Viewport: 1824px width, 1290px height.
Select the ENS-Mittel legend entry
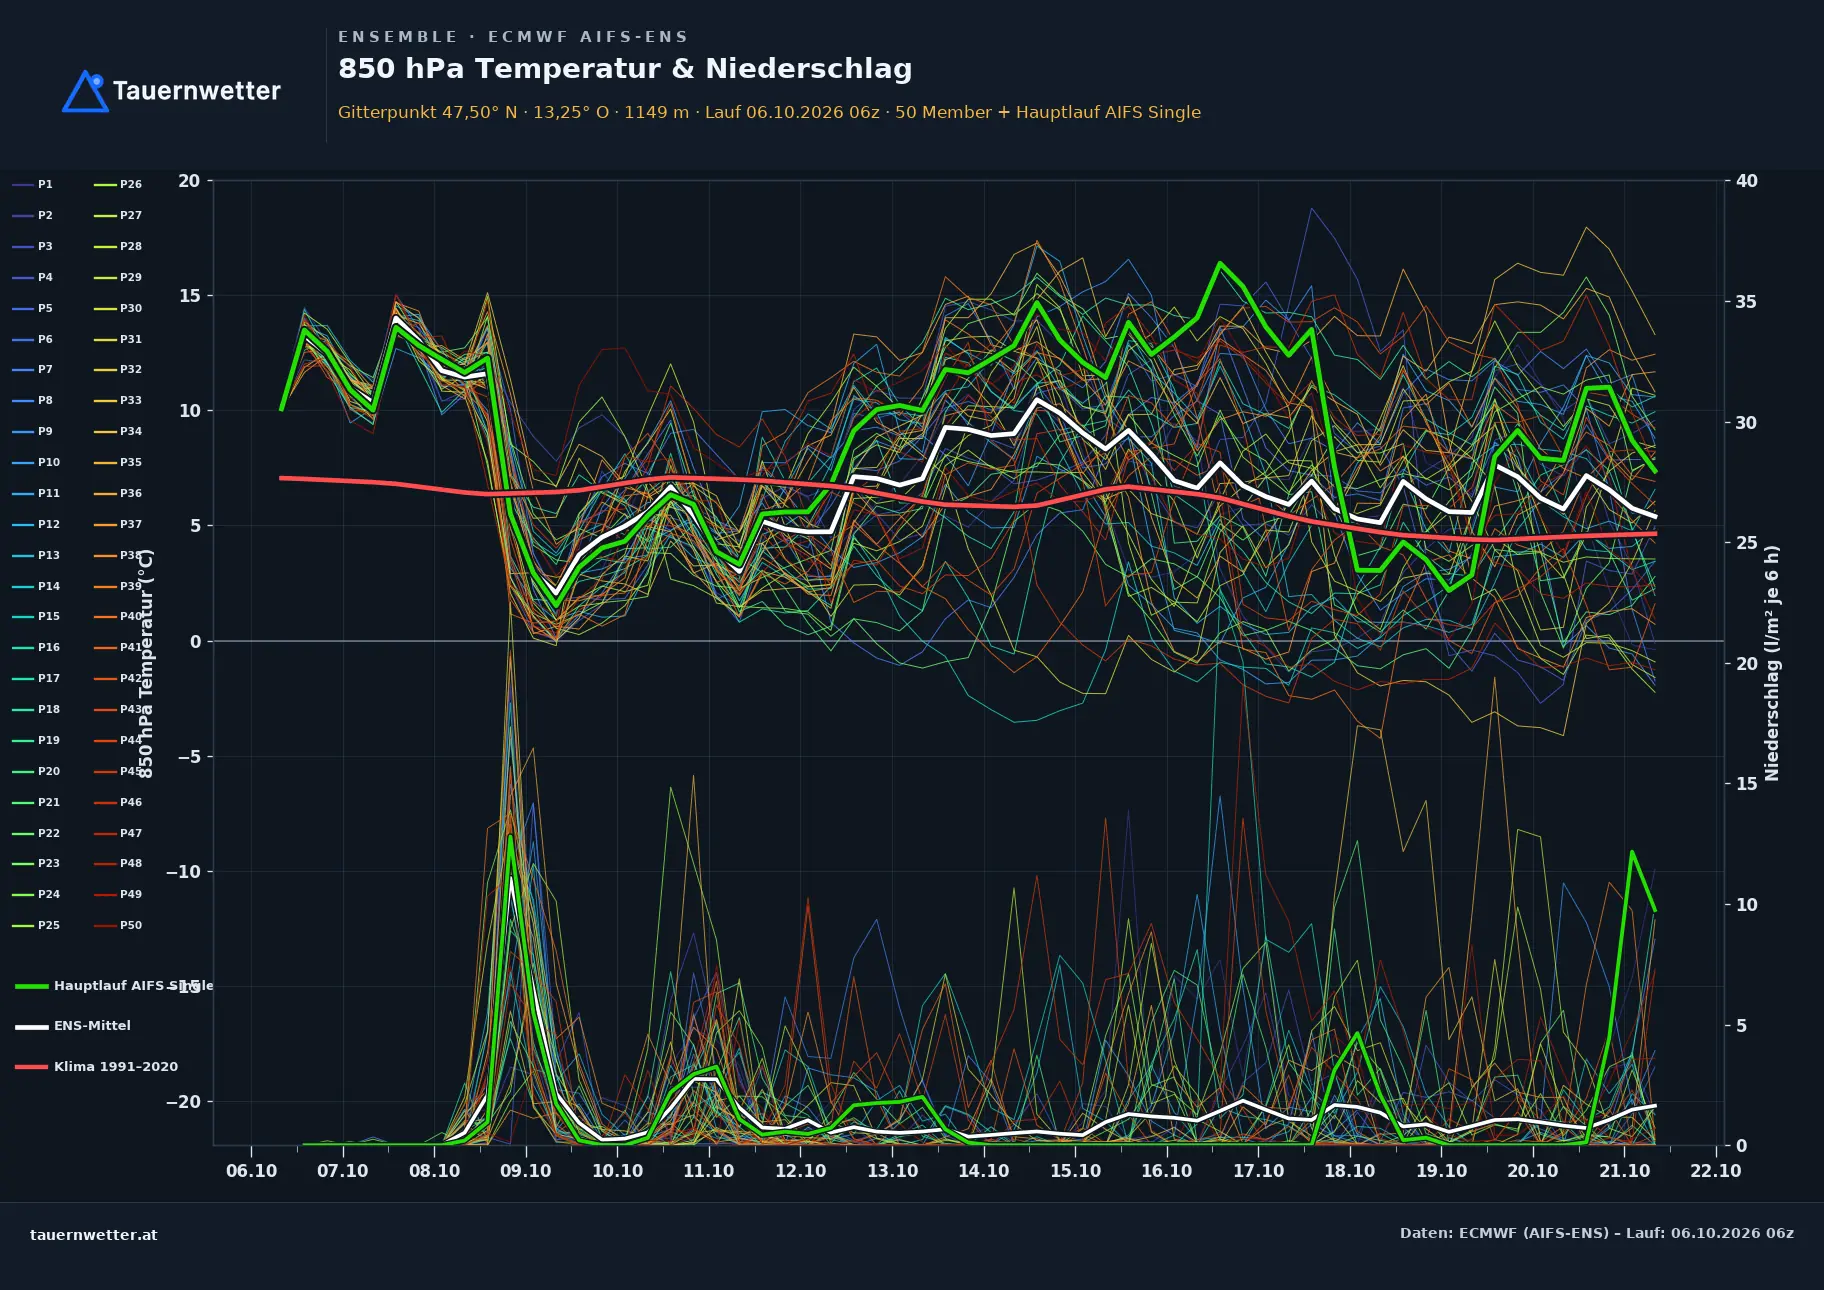click(73, 1025)
